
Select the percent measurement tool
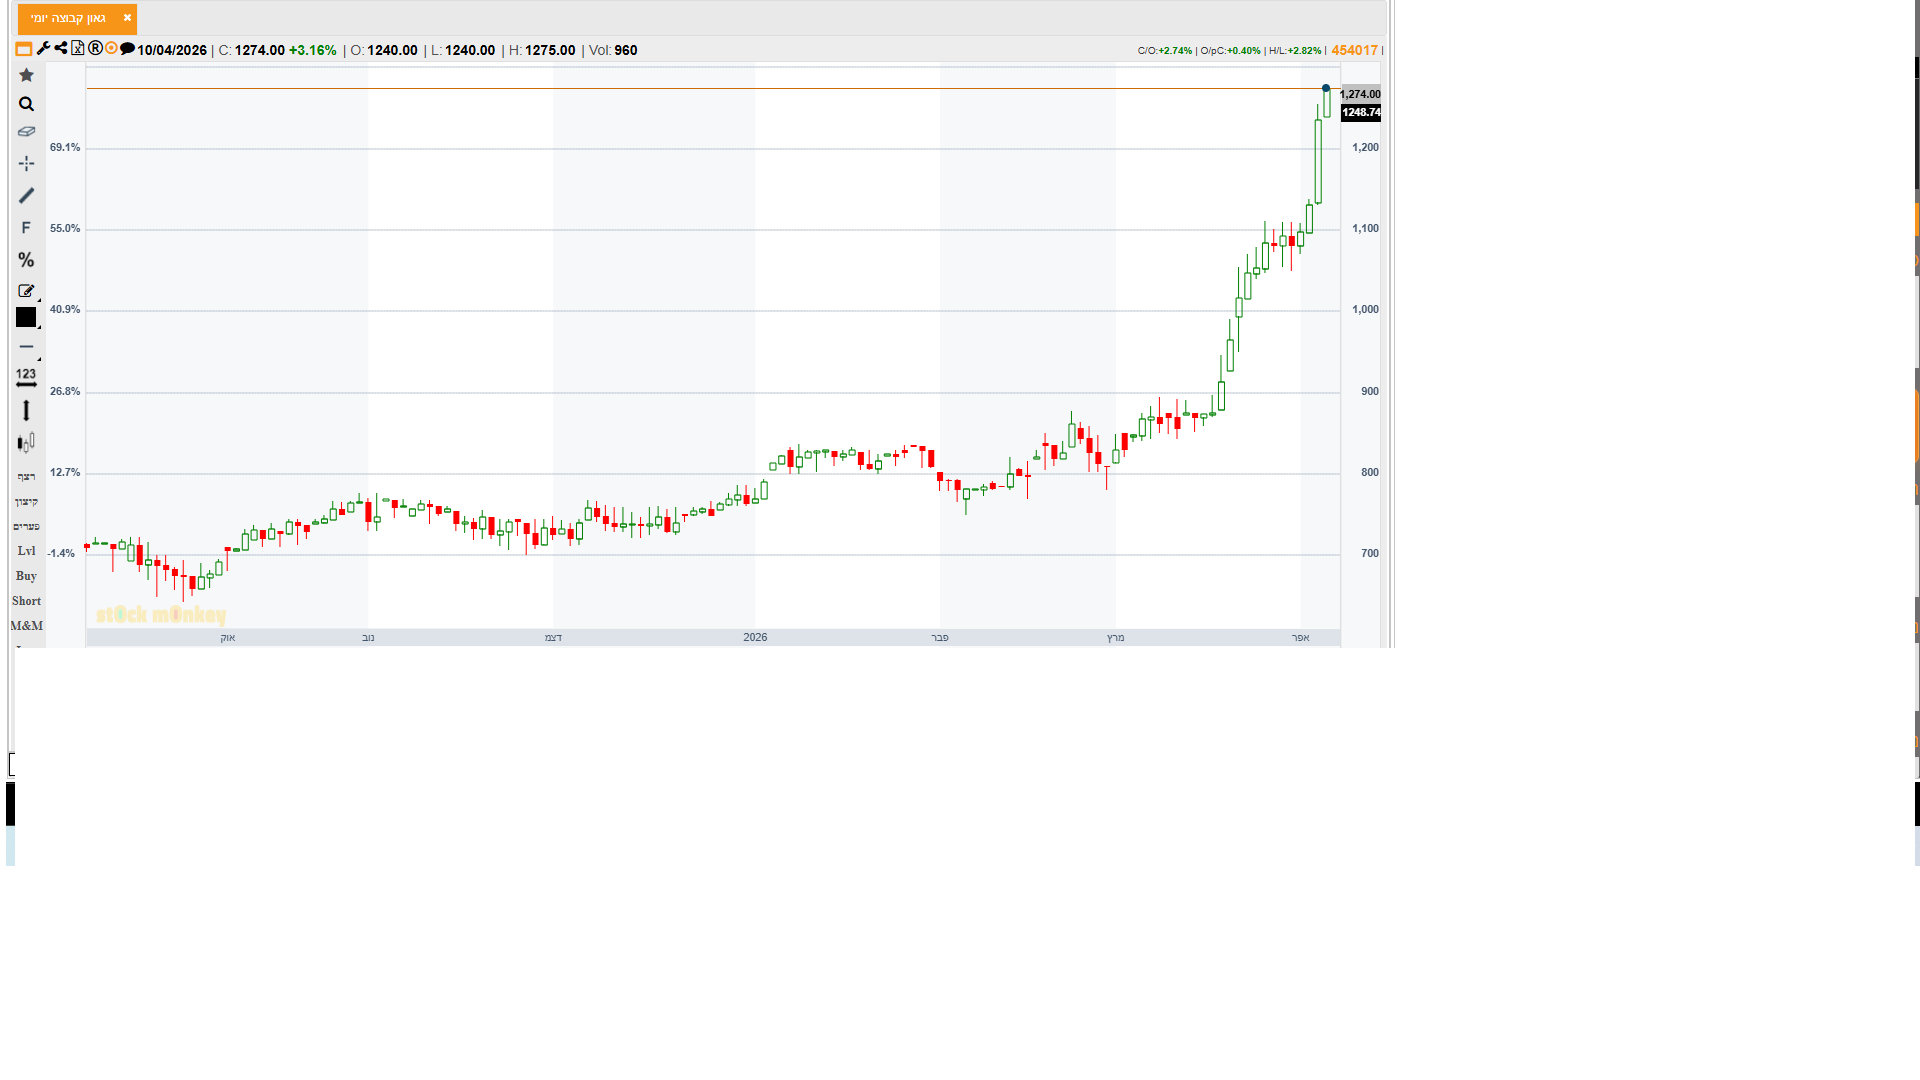(26, 260)
